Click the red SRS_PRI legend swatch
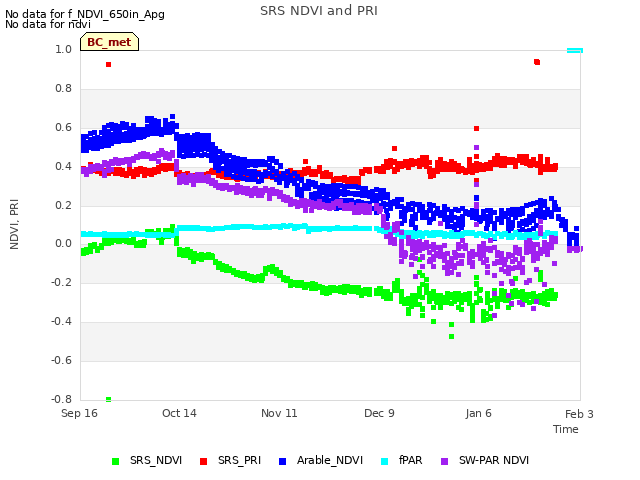 (x=203, y=461)
